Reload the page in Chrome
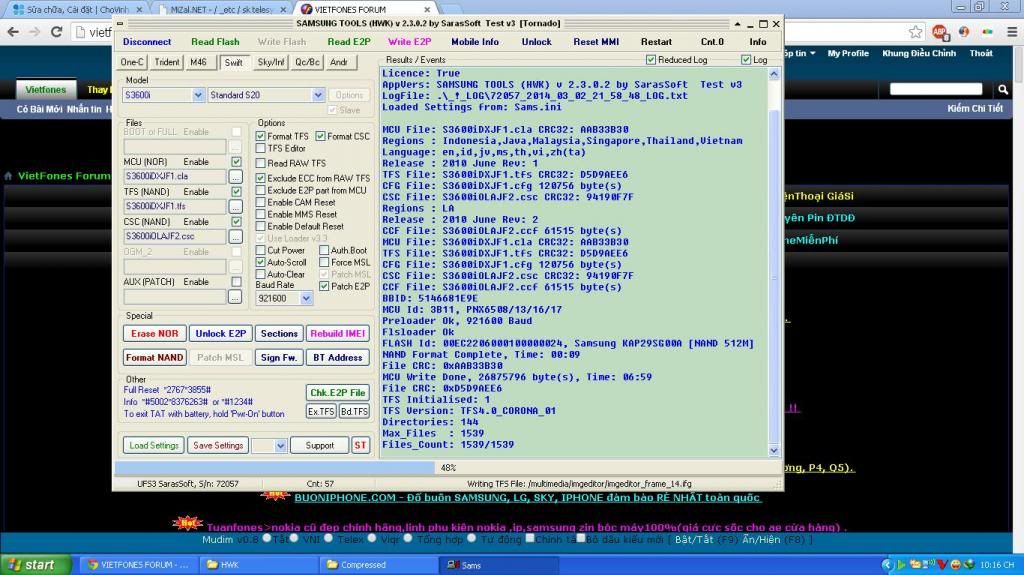This screenshot has width=1024, height=575. (57, 31)
